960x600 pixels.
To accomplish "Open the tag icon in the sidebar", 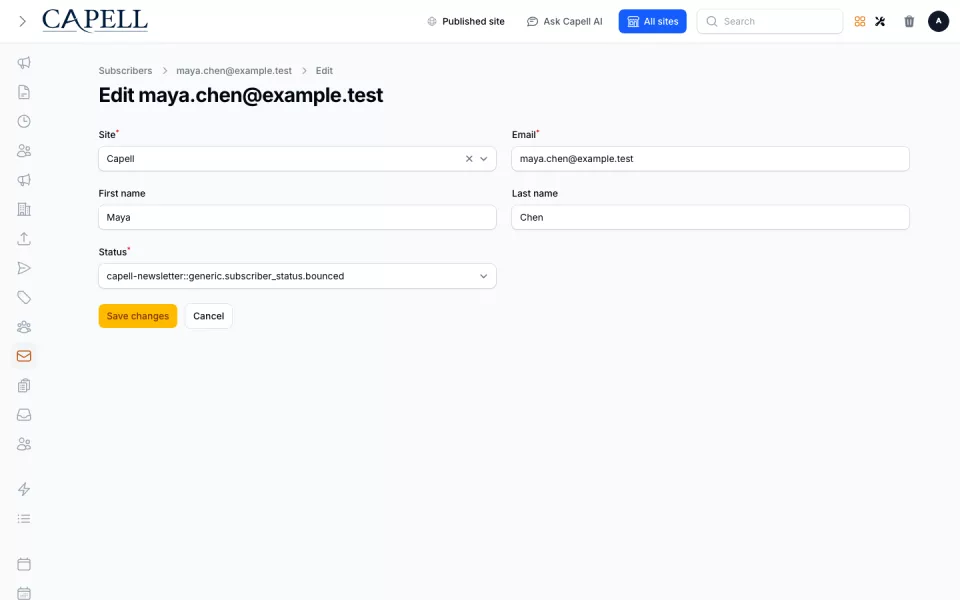I will click(x=24, y=298).
